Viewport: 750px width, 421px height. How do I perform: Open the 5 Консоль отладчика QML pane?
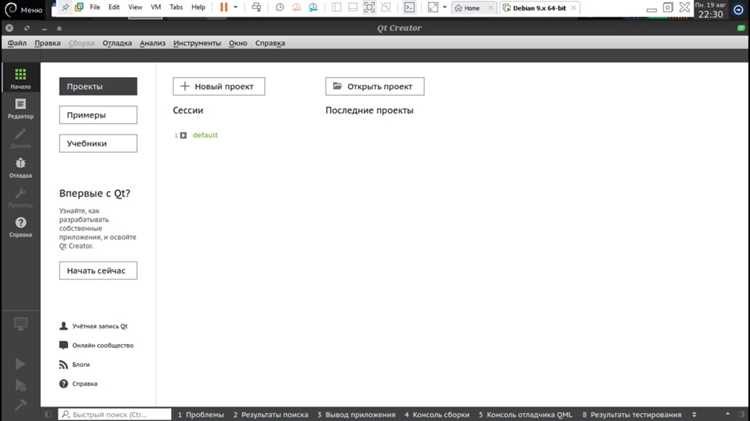click(x=525, y=415)
